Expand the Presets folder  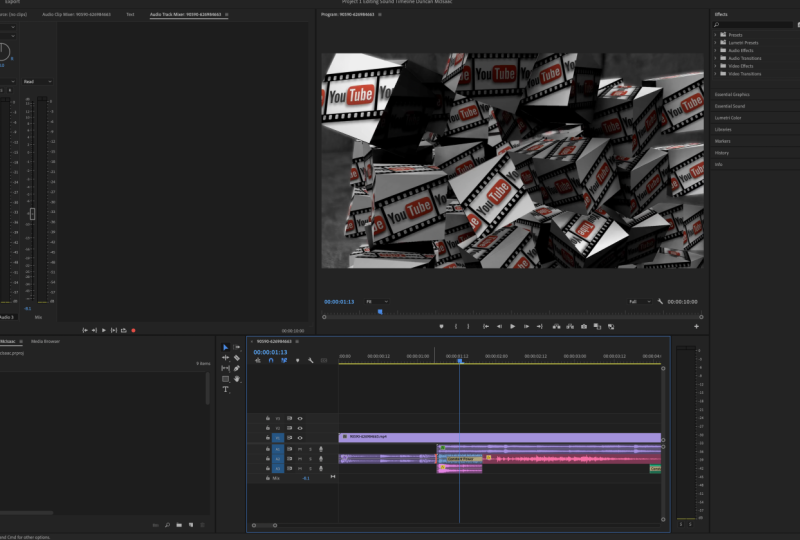(715, 35)
